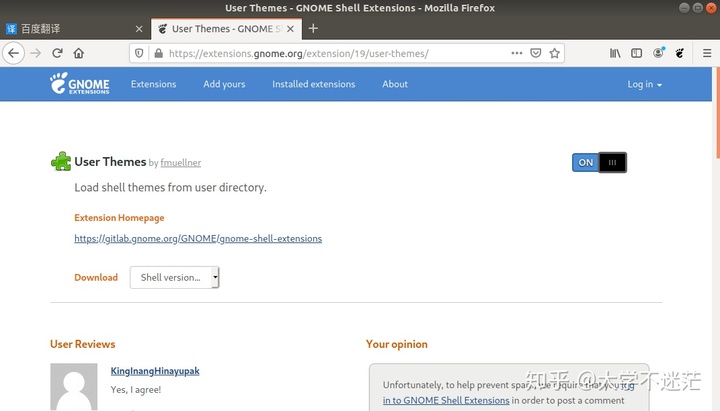
Task: View site security padlock details
Action: 158,53
